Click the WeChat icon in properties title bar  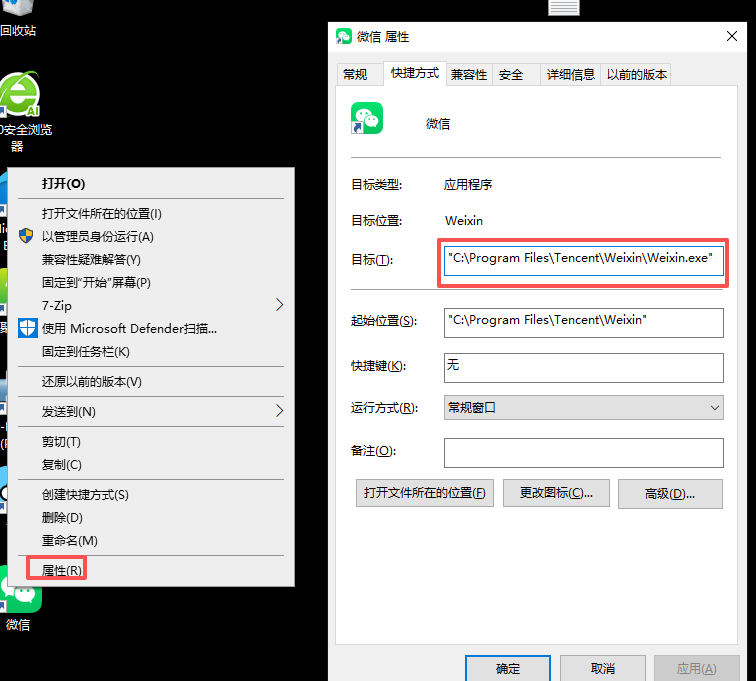[344, 37]
